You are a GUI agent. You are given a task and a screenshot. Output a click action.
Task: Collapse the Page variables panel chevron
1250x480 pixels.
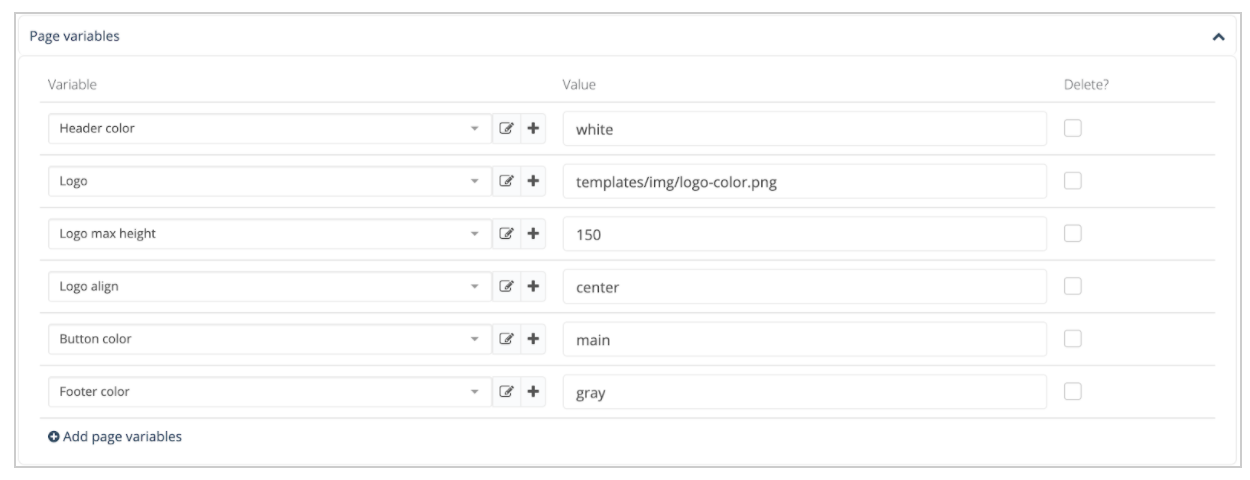click(x=1217, y=37)
